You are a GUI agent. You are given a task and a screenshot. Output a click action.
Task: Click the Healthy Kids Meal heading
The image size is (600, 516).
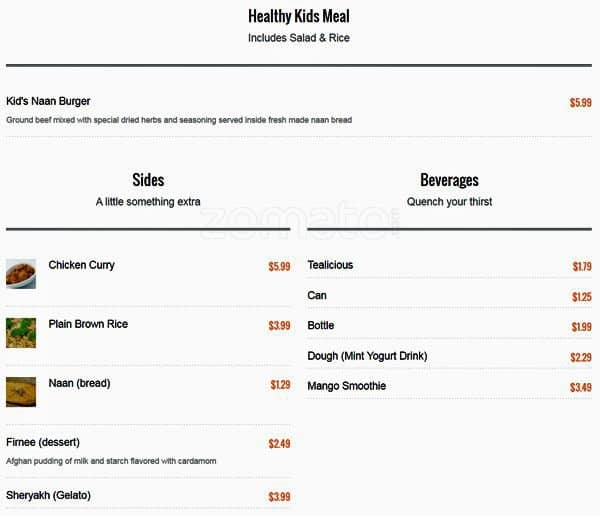tap(299, 16)
